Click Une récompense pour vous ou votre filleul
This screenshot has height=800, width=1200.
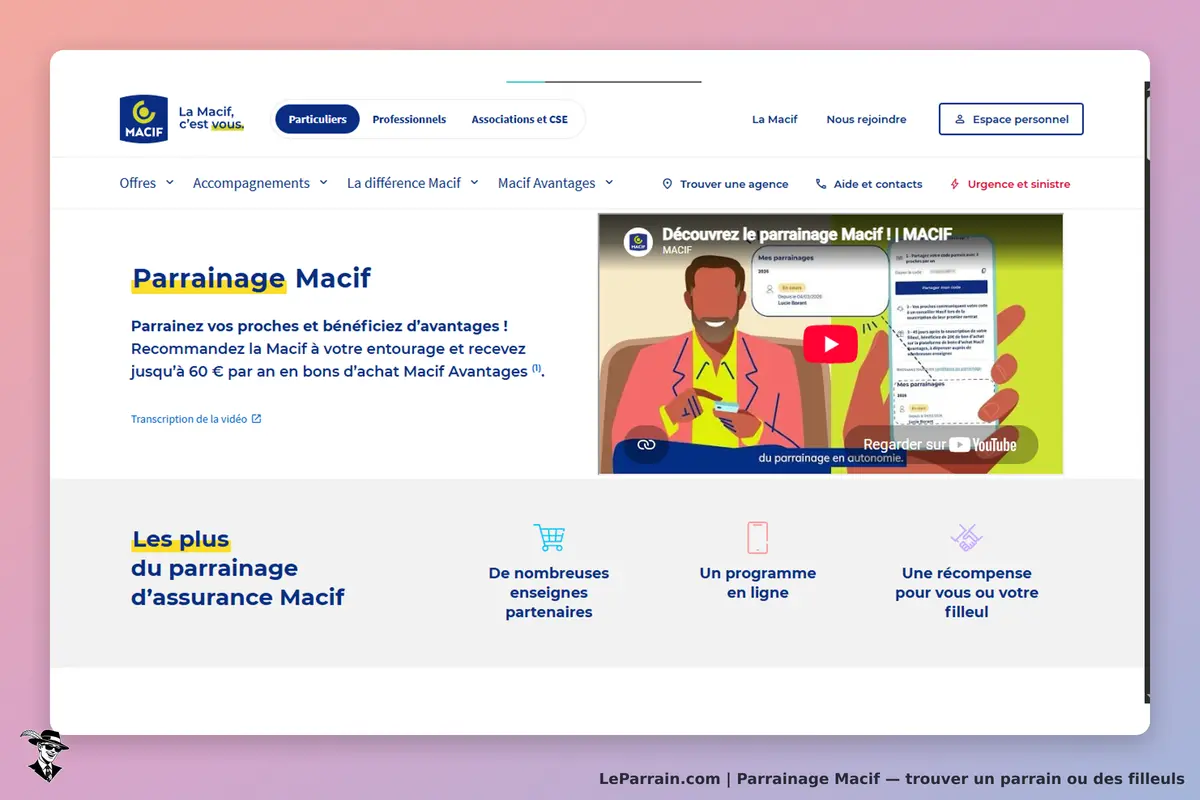pos(966,593)
